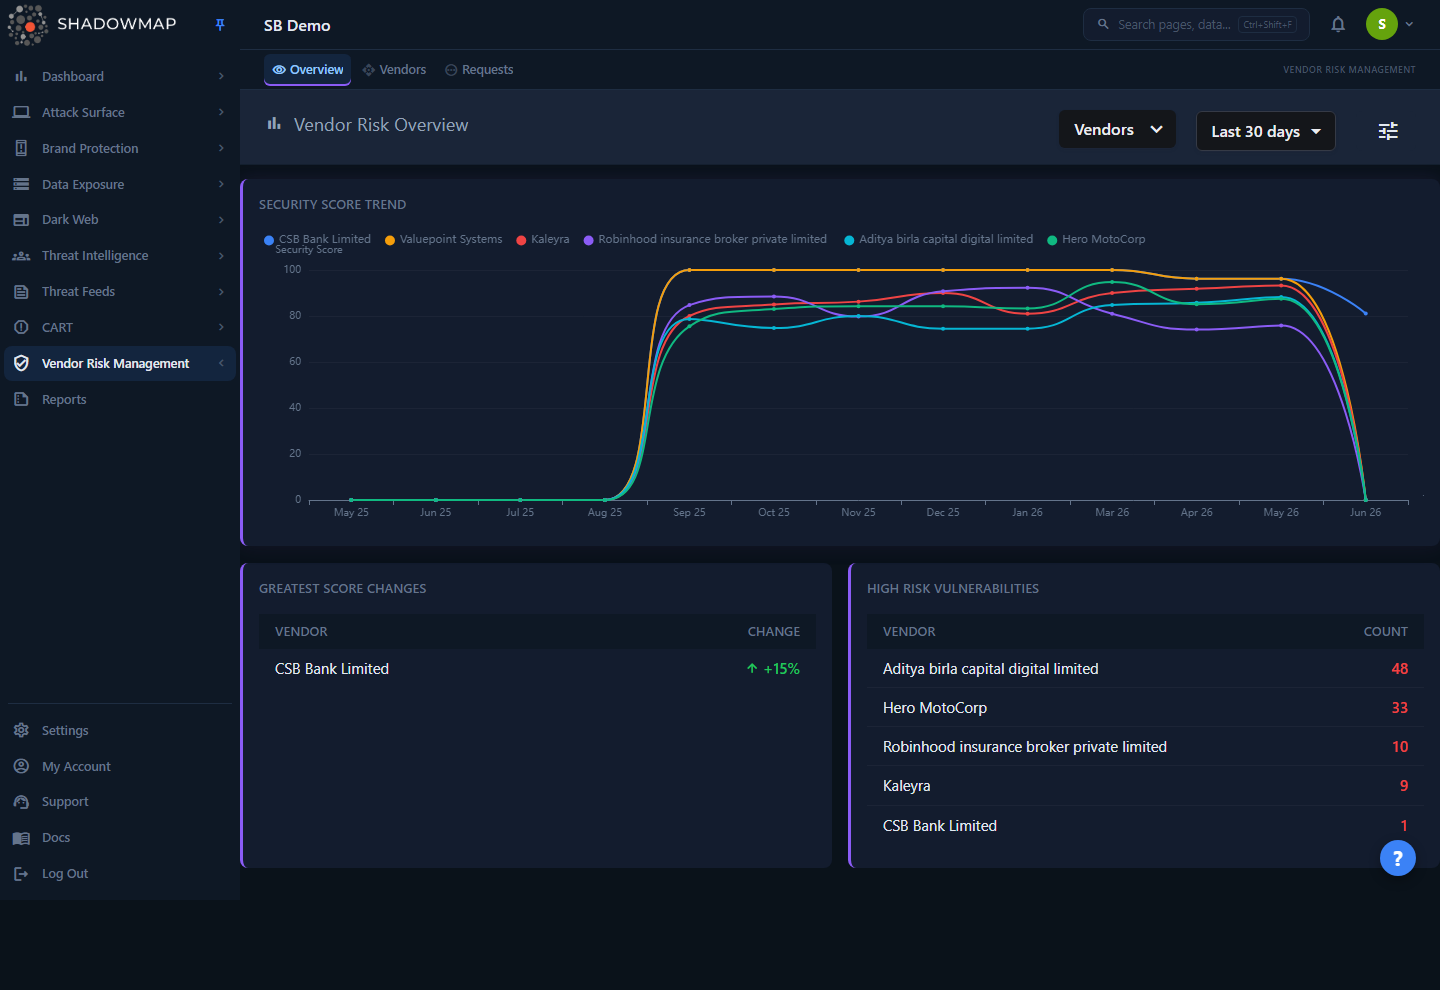Screen dimensions: 1440x990
Task: Collapse the Vendor Risk Management chevron
Action: pyautogui.click(x=221, y=363)
